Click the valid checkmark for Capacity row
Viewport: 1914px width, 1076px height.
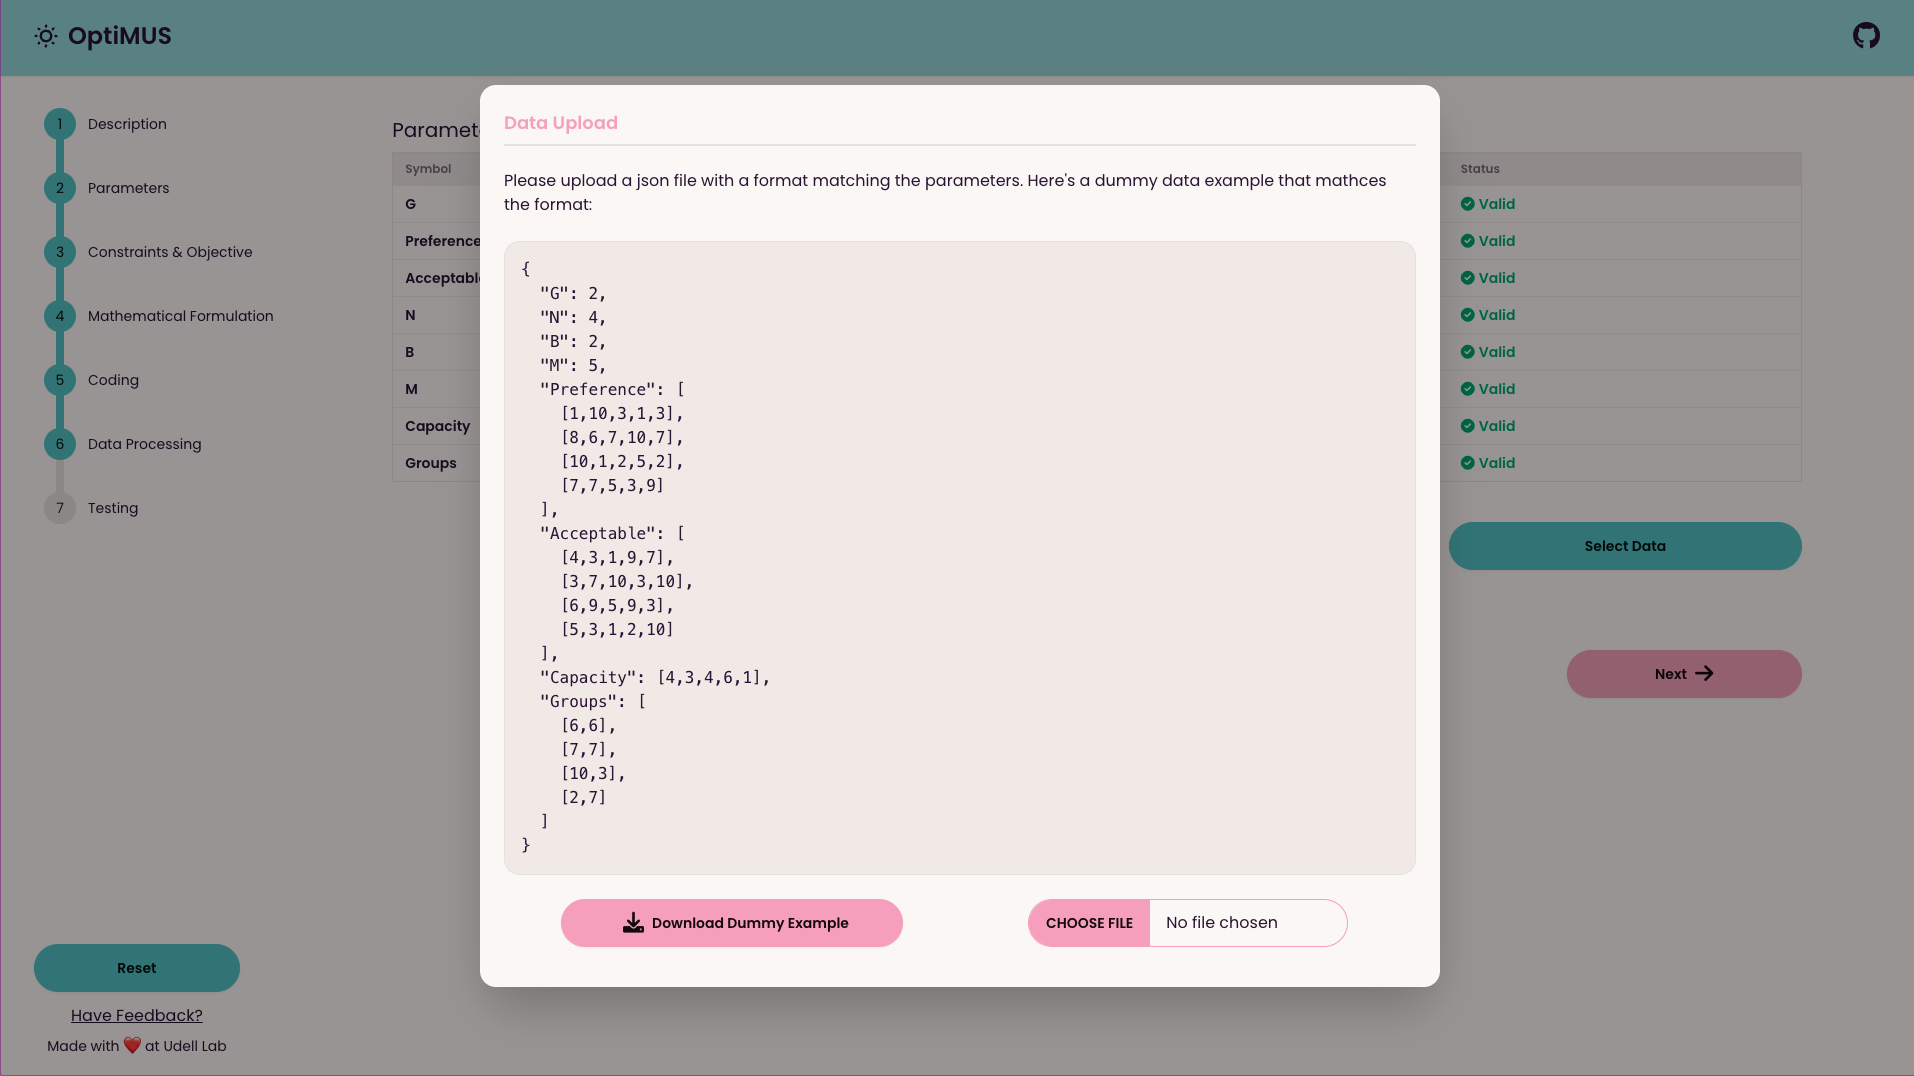(x=1467, y=426)
